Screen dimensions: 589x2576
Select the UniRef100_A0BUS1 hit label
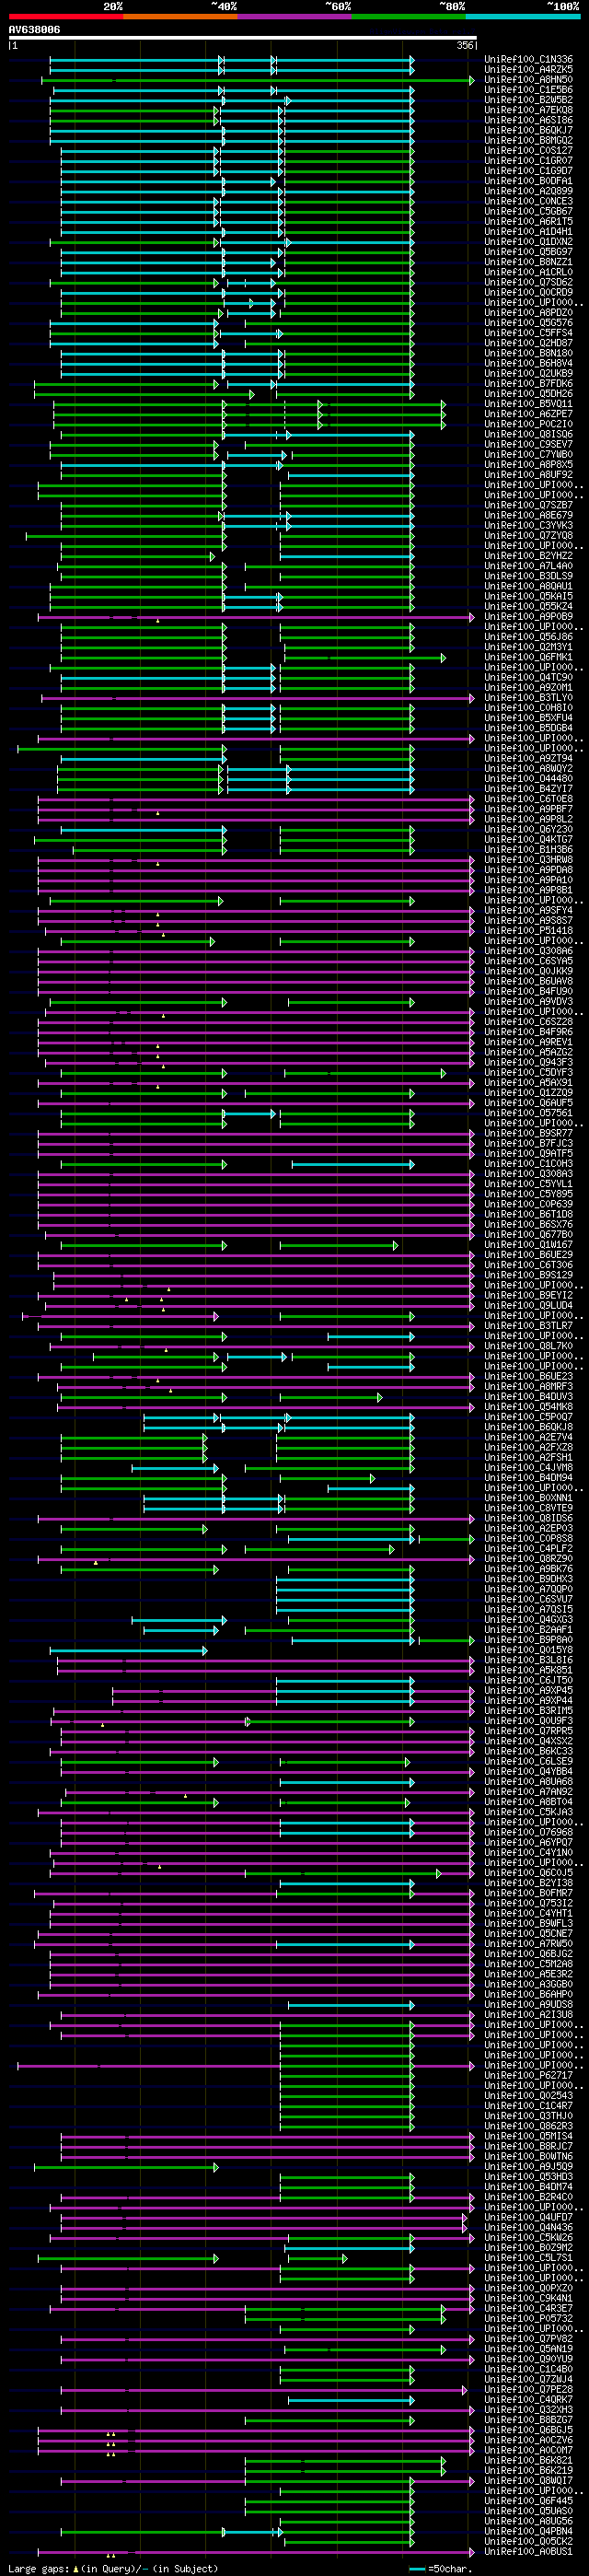(528, 2552)
